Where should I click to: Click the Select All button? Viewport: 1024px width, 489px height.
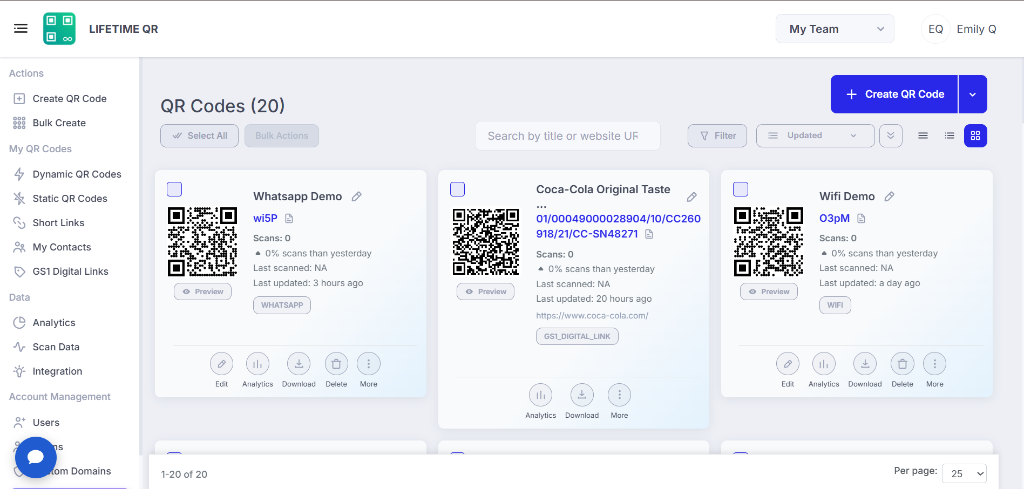tap(199, 136)
